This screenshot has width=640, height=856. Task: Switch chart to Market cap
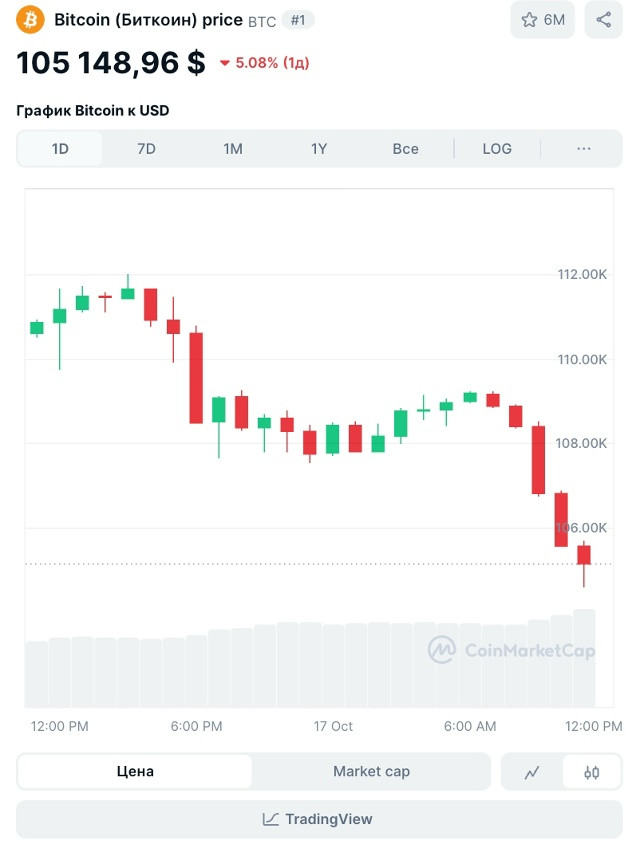click(x=371, y=772)
